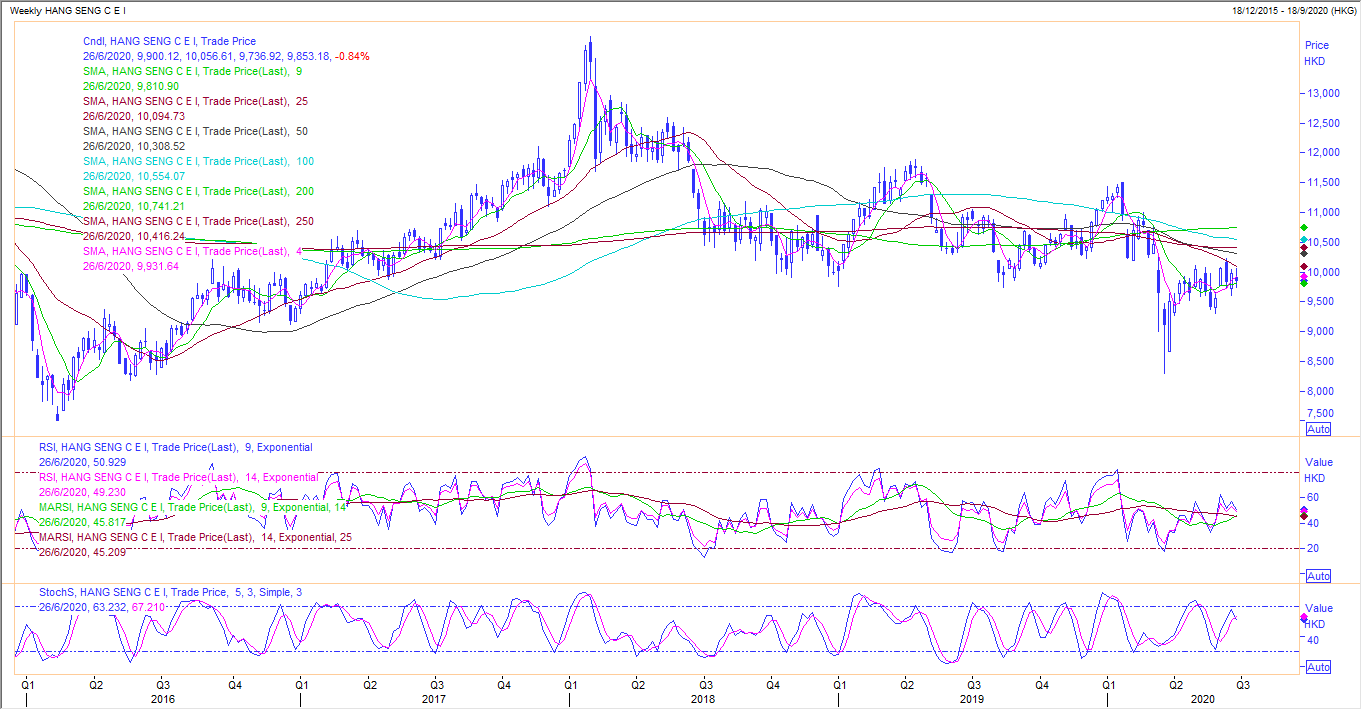Click the Price HKD axis heading
The height and width of the screenshot is (710, 1362).
[x=1317, y=53]
